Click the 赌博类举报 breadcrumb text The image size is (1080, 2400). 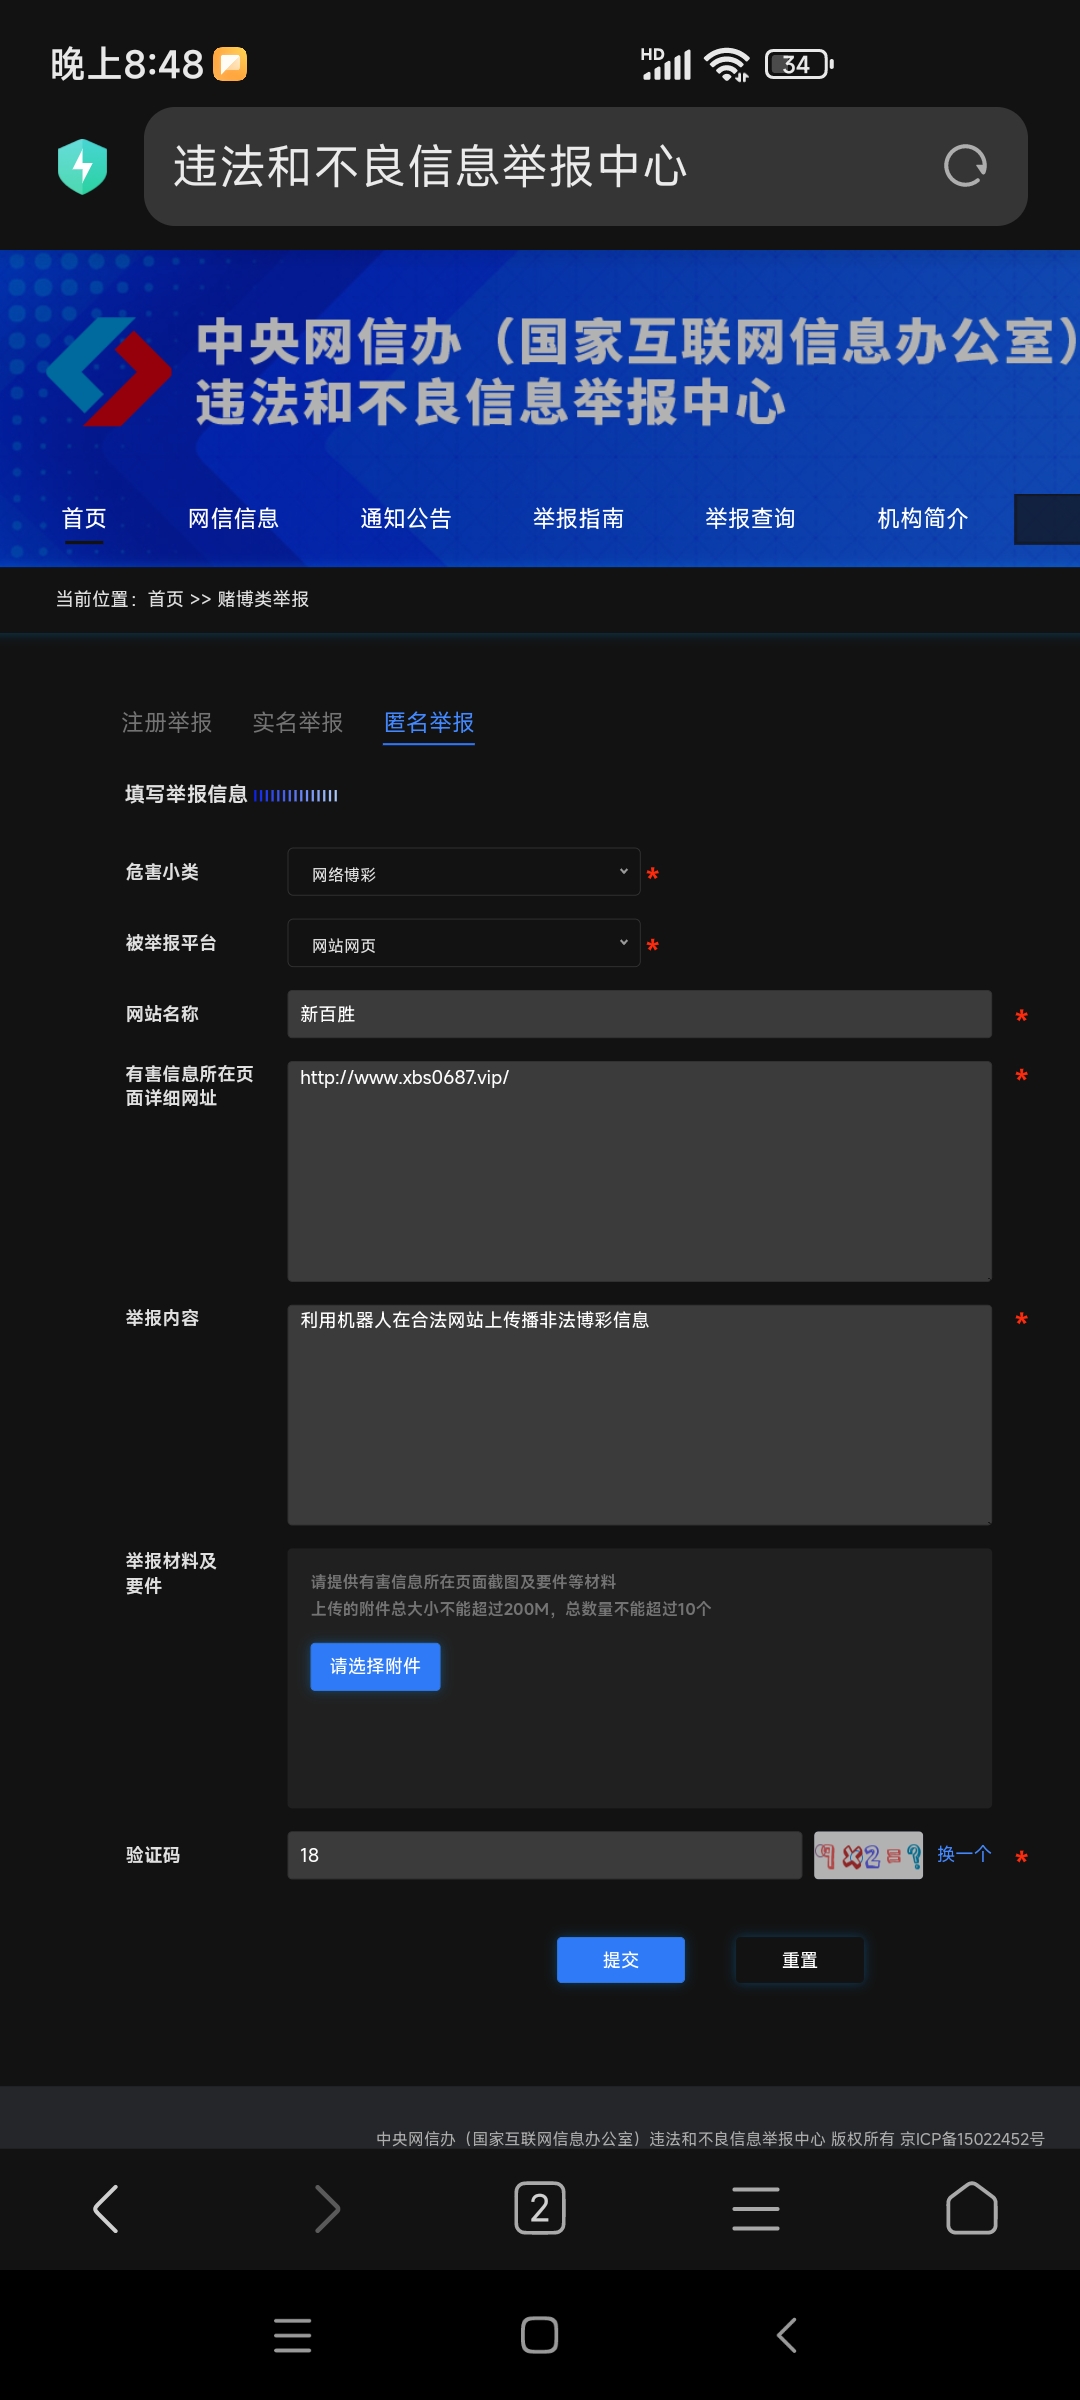pyautogui.click(x=263, y=599)
